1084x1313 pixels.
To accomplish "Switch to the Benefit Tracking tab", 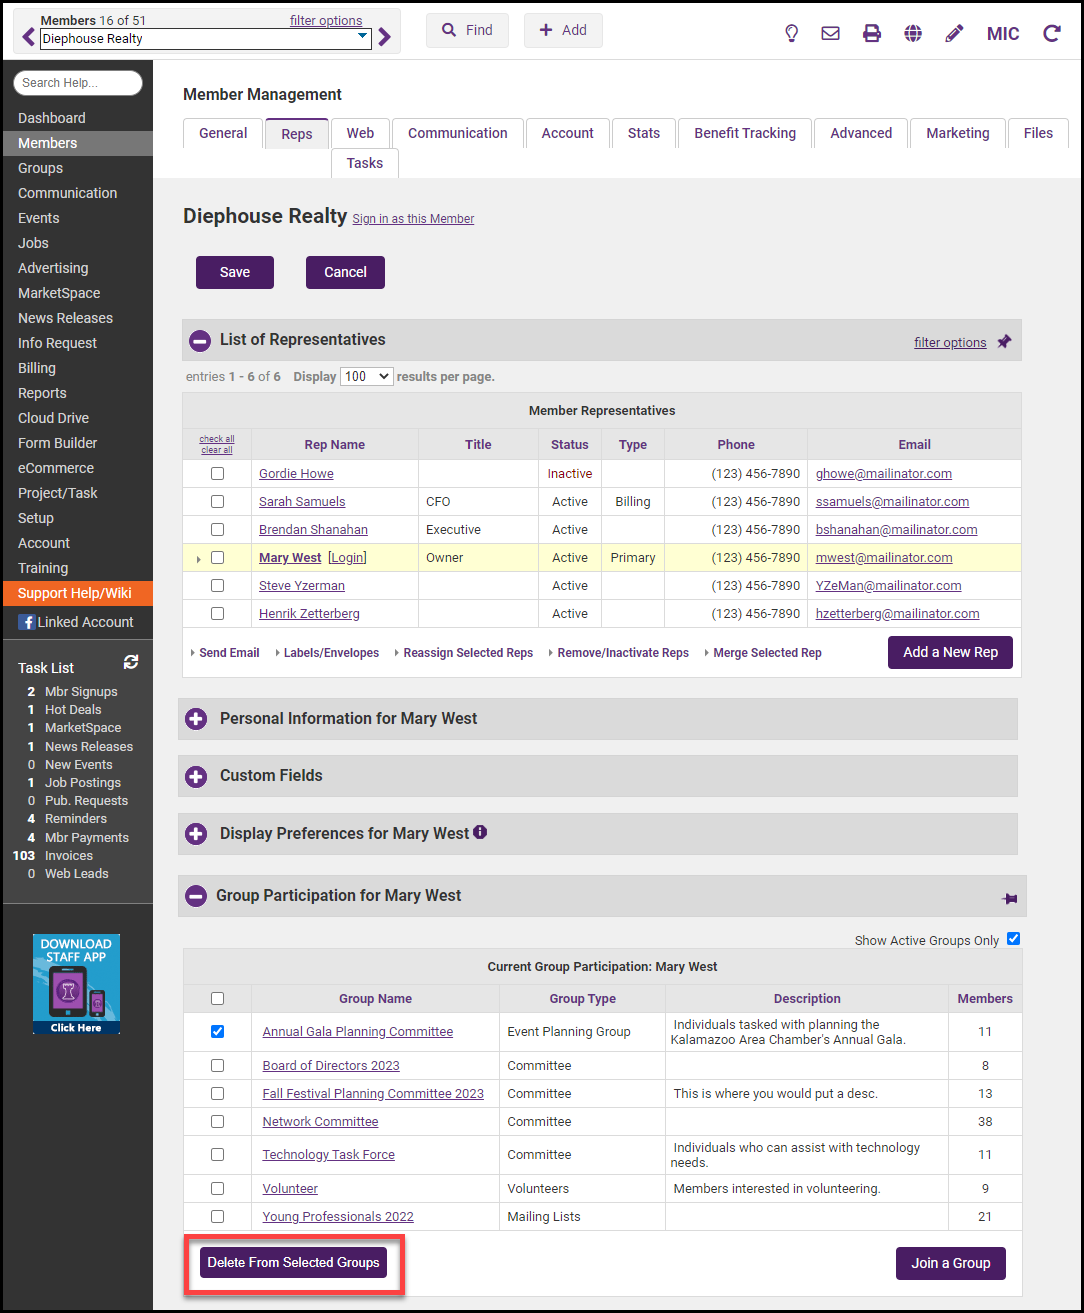I will [x=745, y=133].
